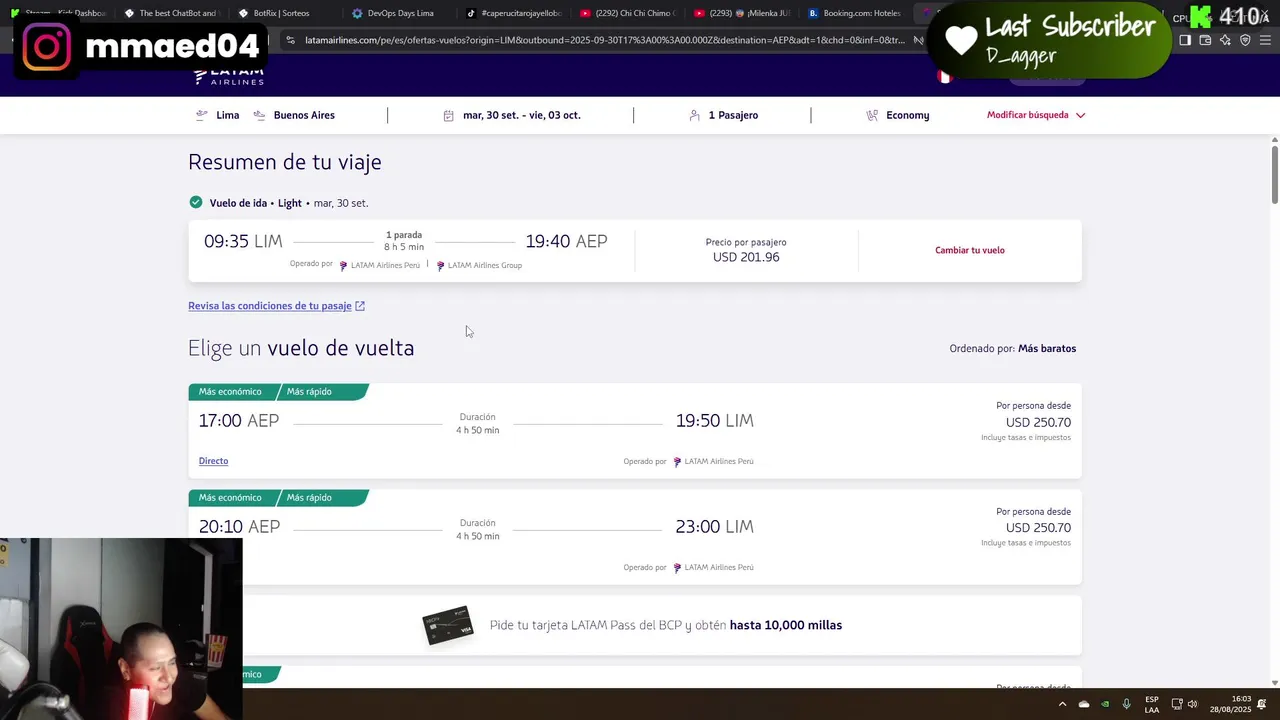Viewport: 1280px width, 720px height.
Task: Click the browser address bar URL
Action: [605, 40]
